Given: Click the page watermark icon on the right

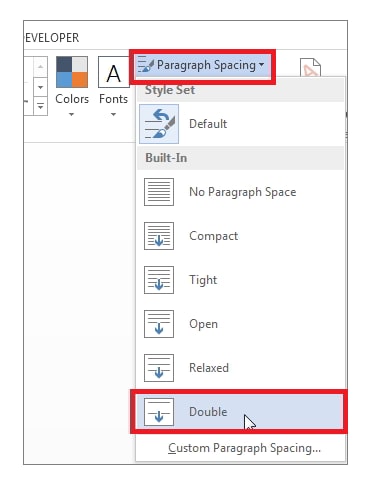Looking at the screenshot, I should tap(310, 68).
